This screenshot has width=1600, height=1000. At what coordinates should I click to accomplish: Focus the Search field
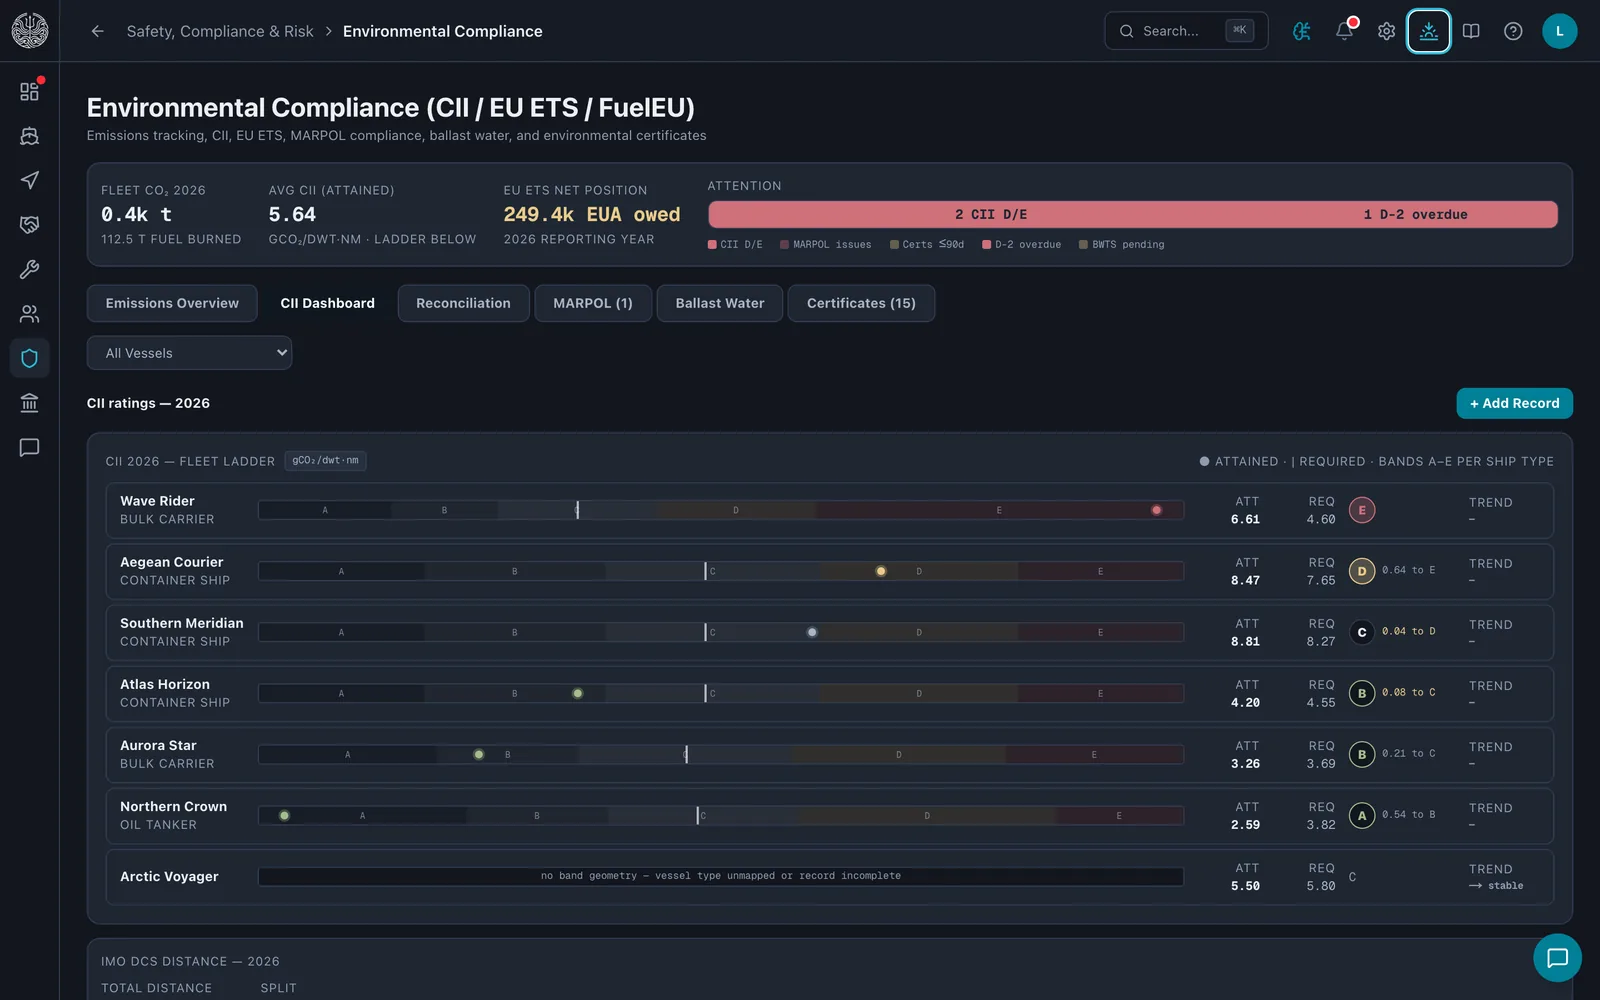(1186, 31)
